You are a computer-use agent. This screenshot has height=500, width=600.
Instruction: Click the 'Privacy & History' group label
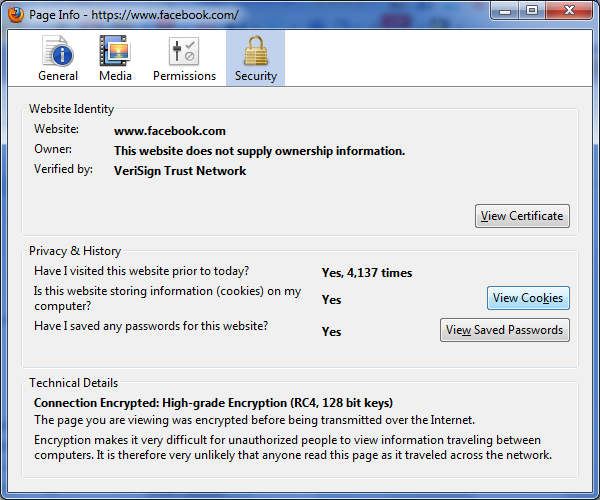[75, 251]
